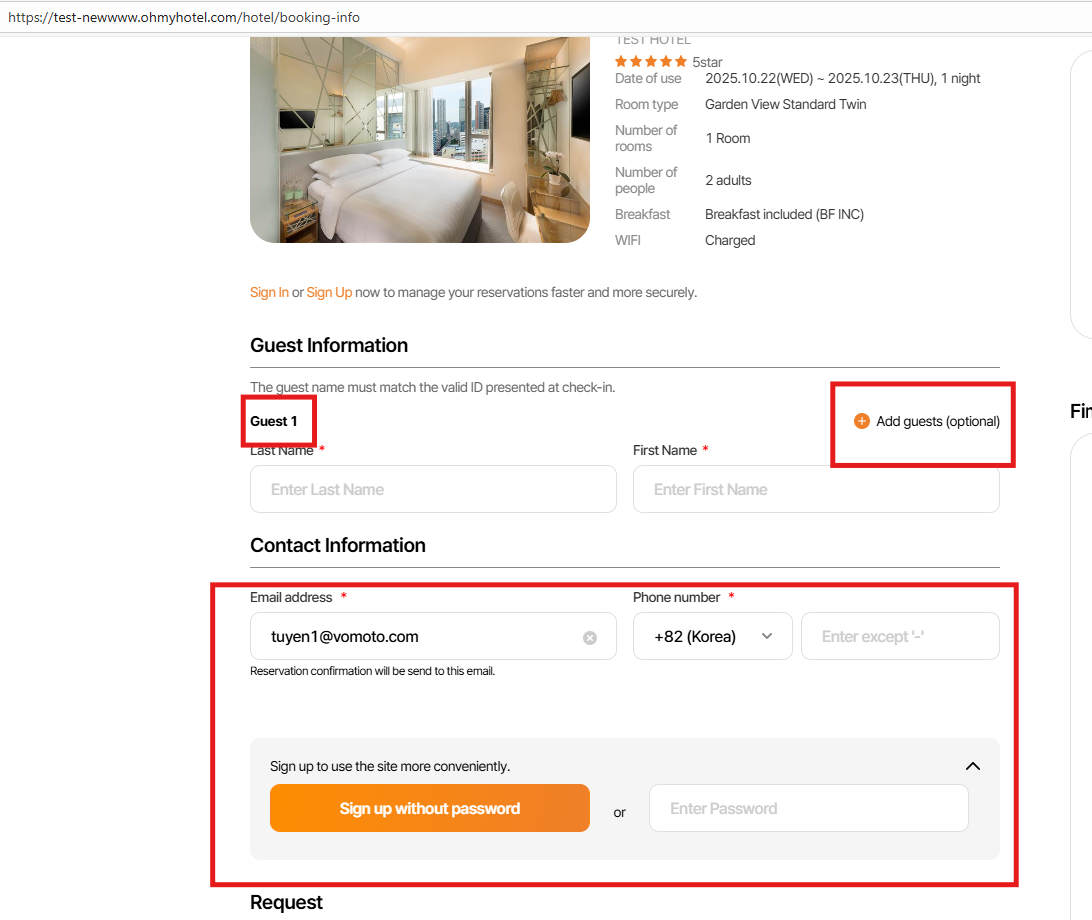Screen dimensions: 1092x920
Task: Open the Sign In link
Action: [269, 293]
